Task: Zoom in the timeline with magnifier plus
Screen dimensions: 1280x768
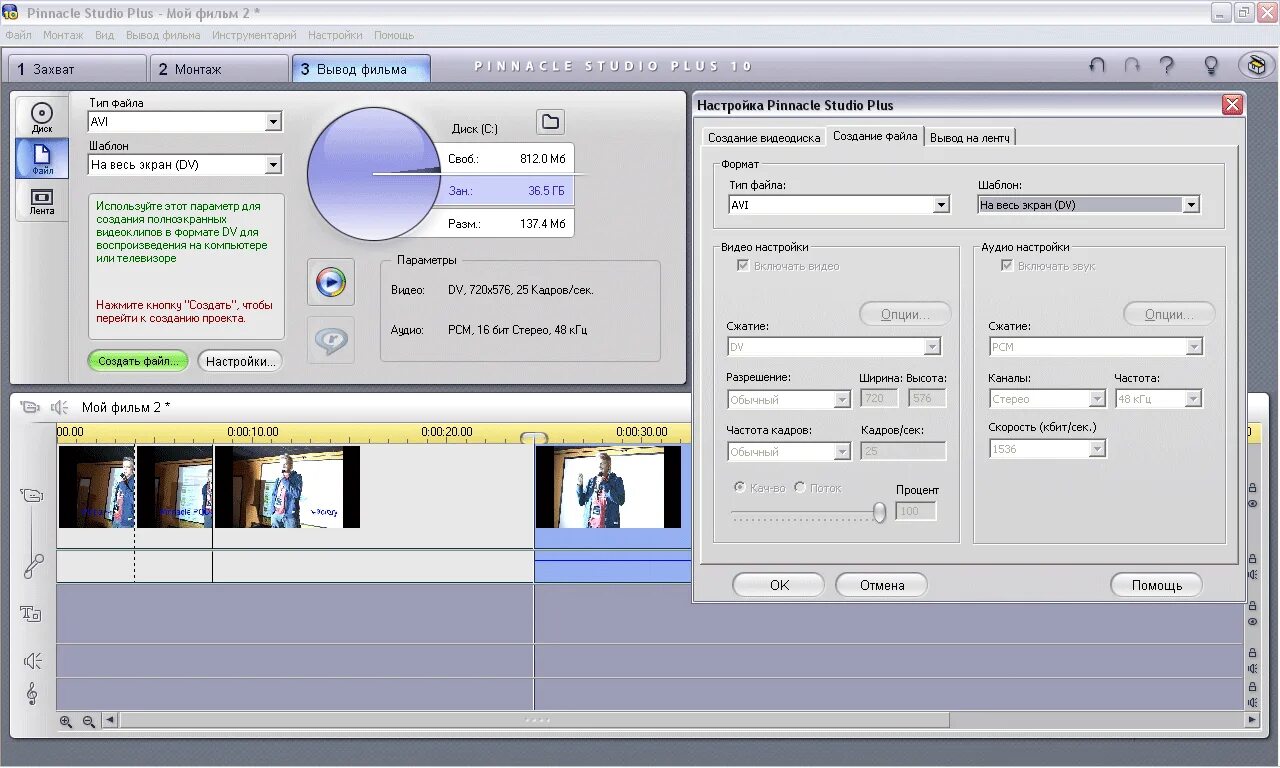Action: 66,721
